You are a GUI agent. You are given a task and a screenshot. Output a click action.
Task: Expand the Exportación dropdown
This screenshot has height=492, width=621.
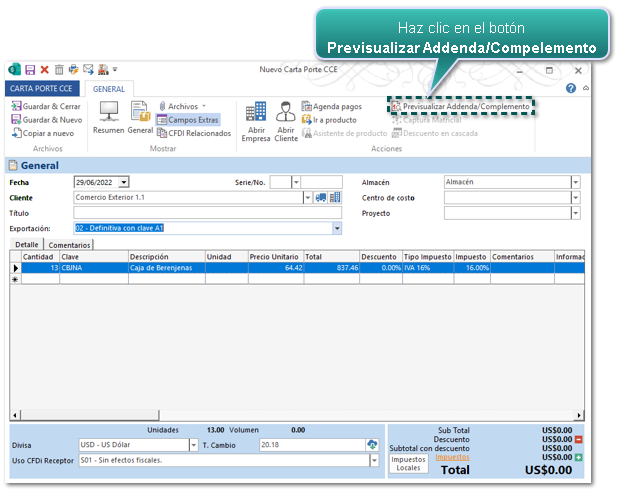(x=337, y=228)
